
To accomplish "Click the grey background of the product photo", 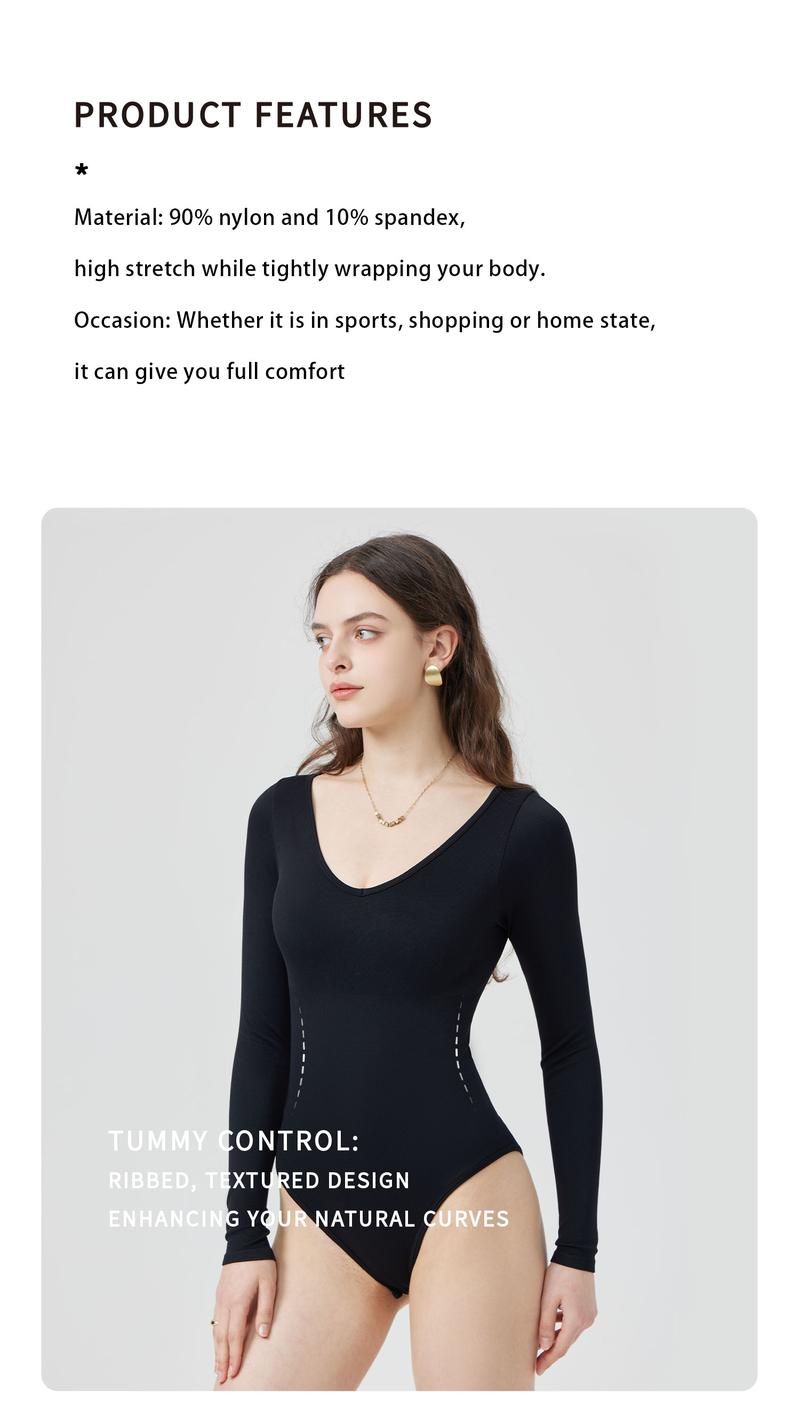I will click(150, 800).
